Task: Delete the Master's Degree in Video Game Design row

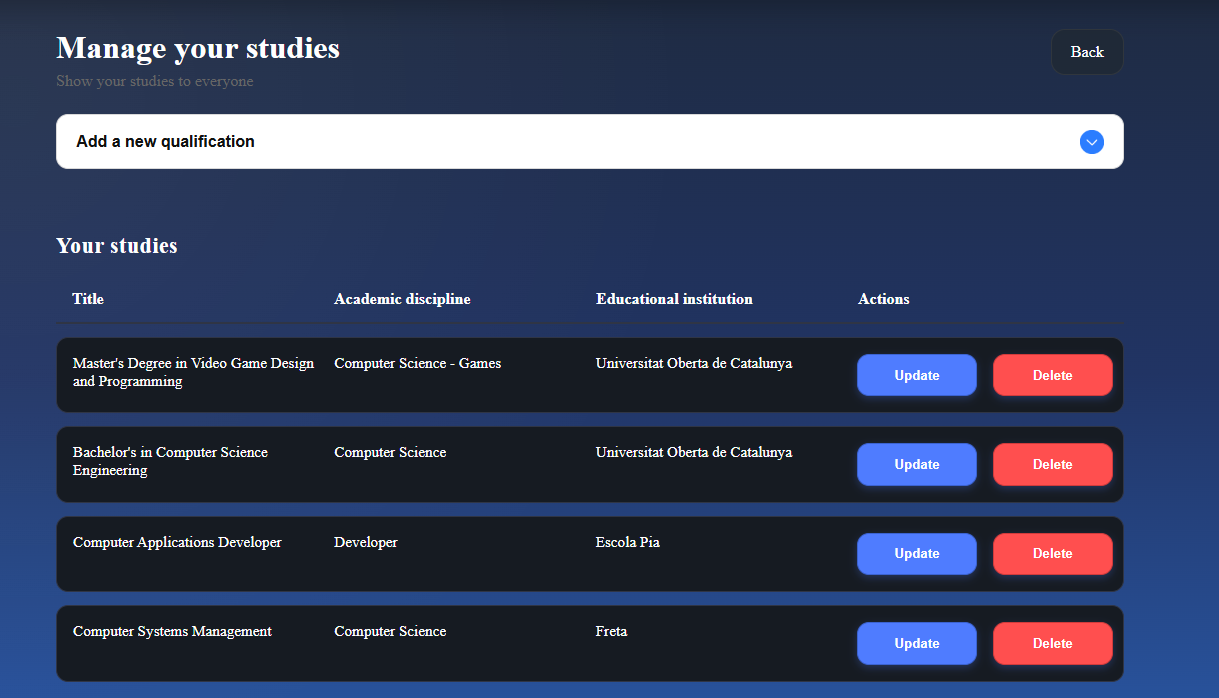Action: (1053, 375)
